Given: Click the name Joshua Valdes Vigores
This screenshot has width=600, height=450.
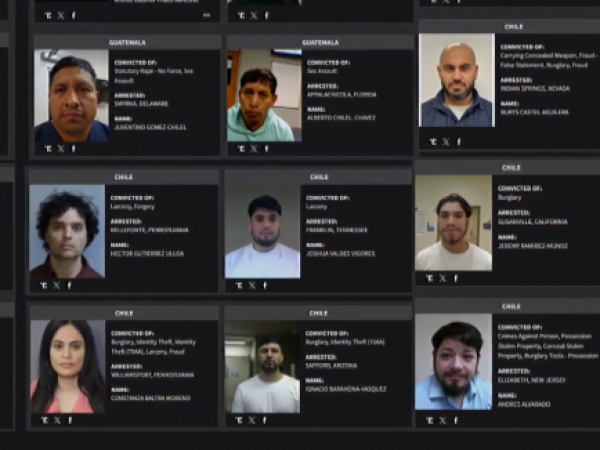Looking at the screenshot, I should (338, 253).
